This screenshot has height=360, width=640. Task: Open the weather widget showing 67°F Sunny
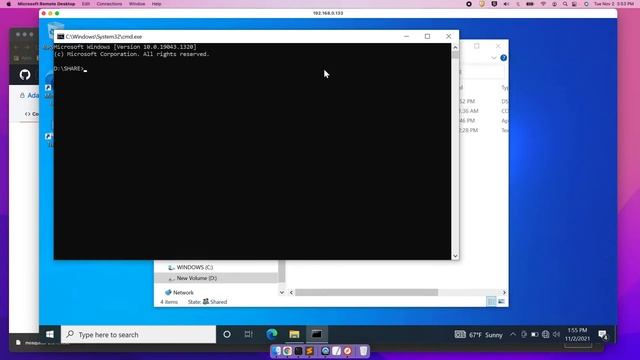(478, 335)
